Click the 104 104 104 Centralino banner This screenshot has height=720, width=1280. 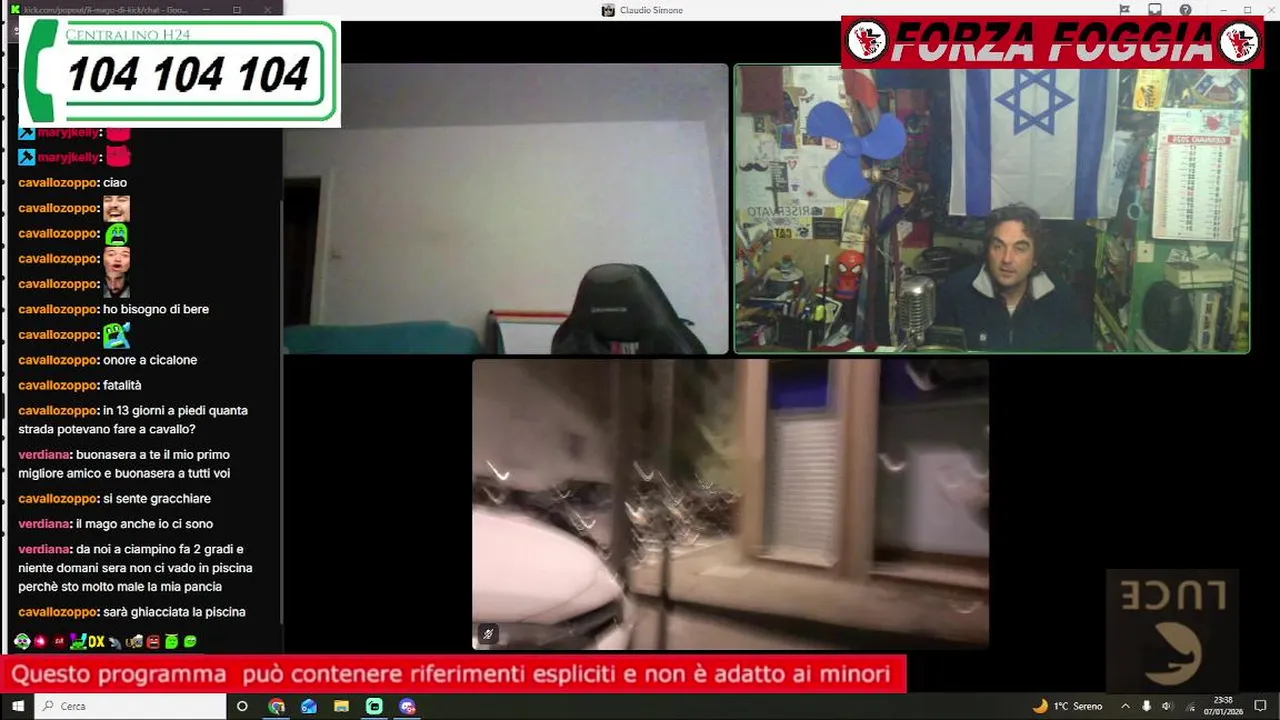pyautogui.click(x=180, y=73)
